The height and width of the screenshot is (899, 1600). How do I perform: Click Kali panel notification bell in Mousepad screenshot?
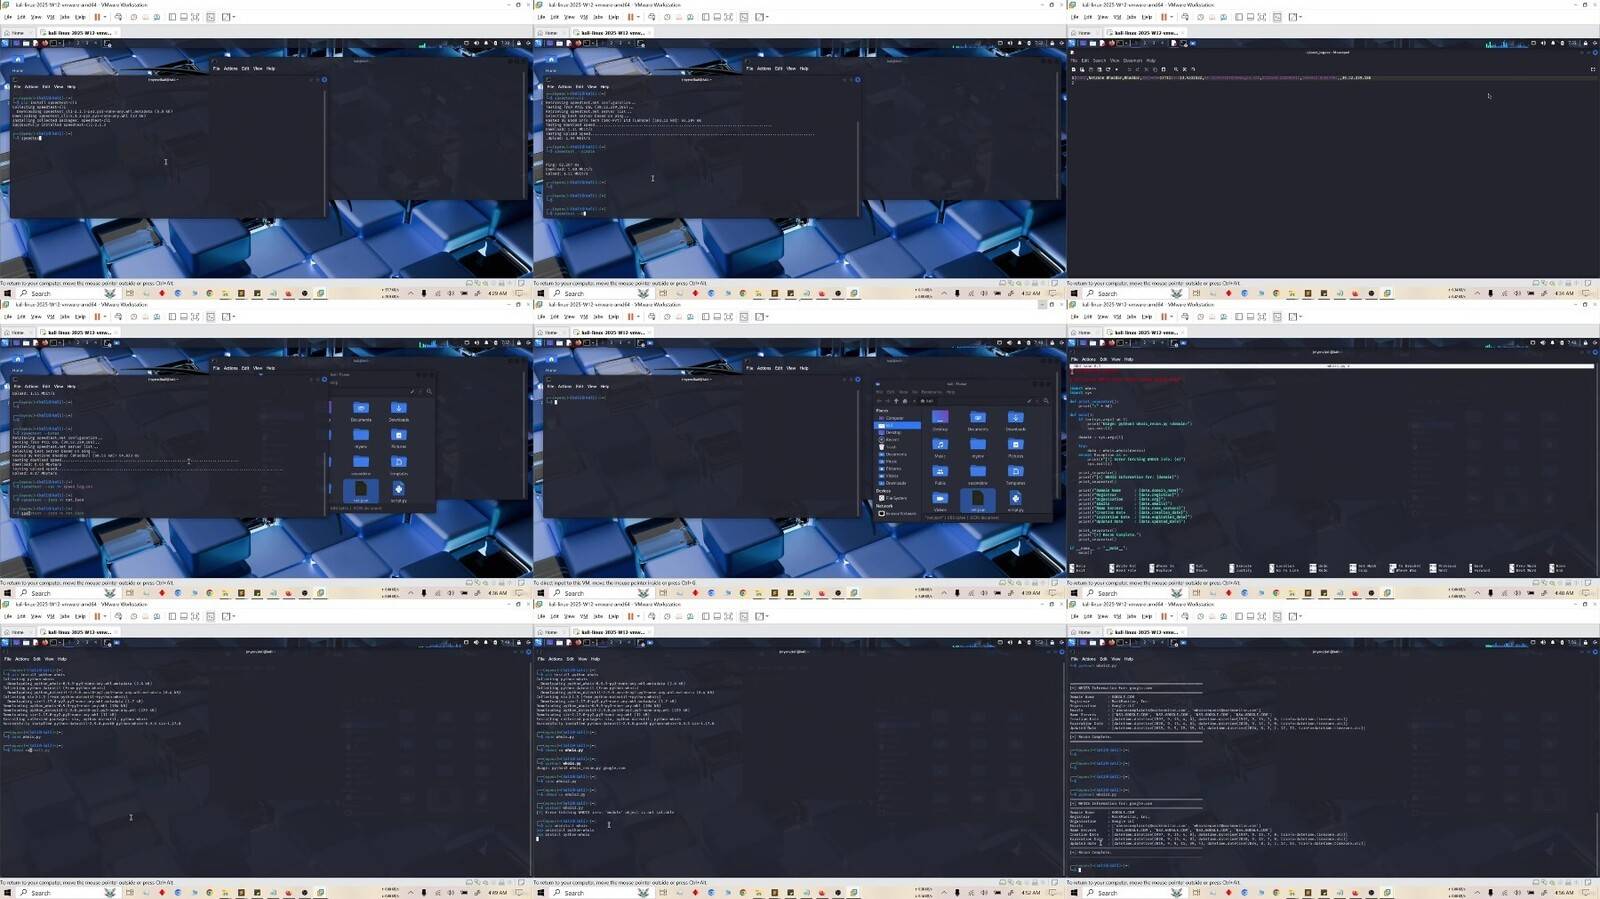coord(1552,43)
